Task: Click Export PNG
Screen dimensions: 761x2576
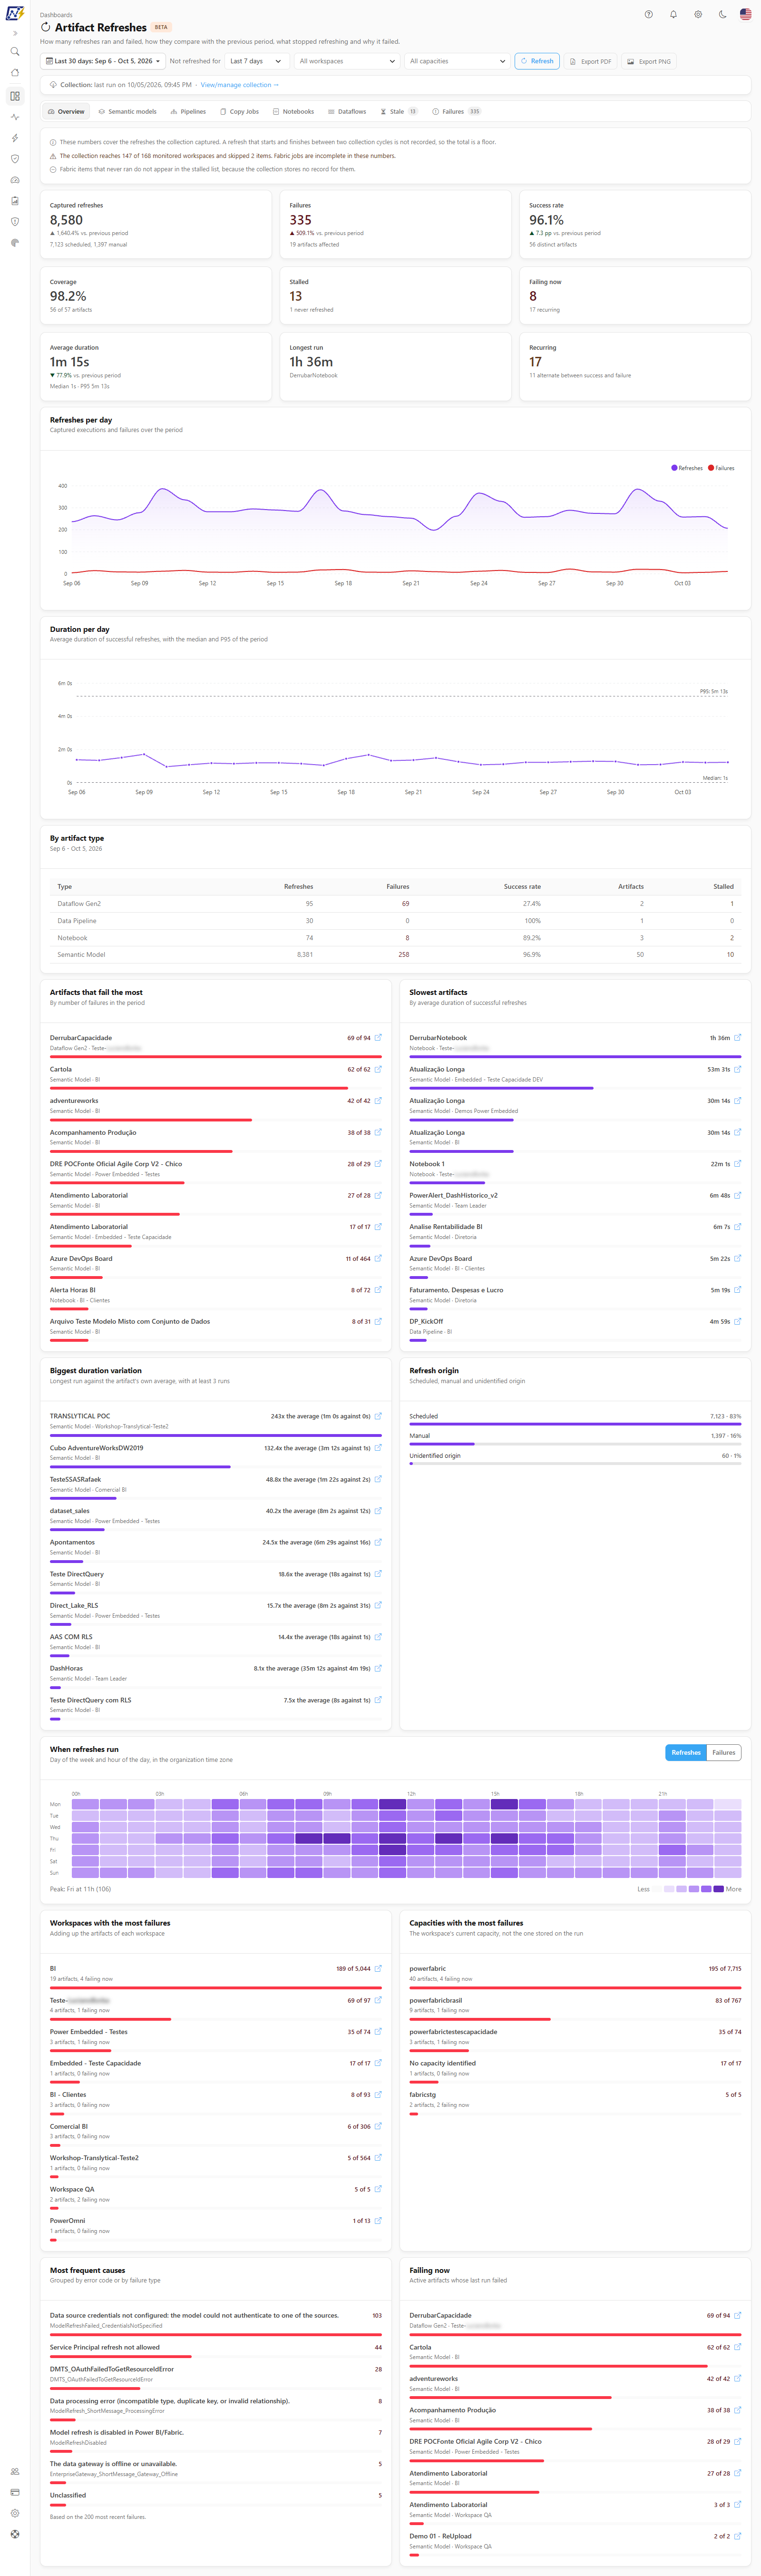Action: pyautogui.click(x=649, y=61)
